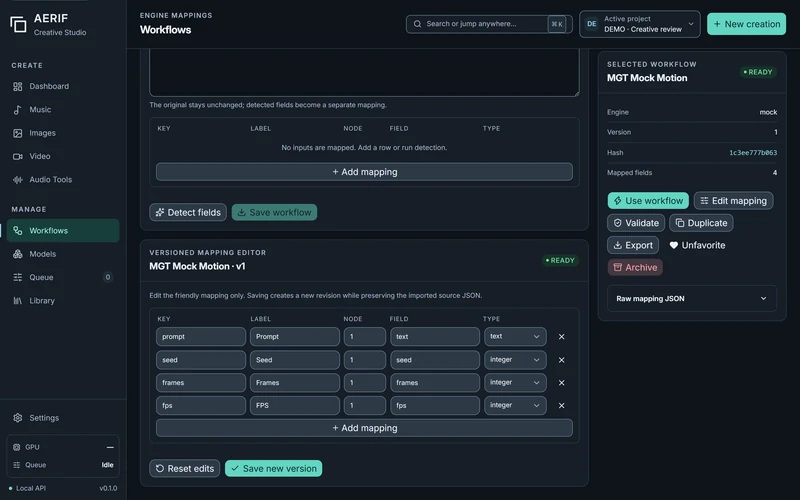Click the Validate shield icon

click(x=617, y=223)
